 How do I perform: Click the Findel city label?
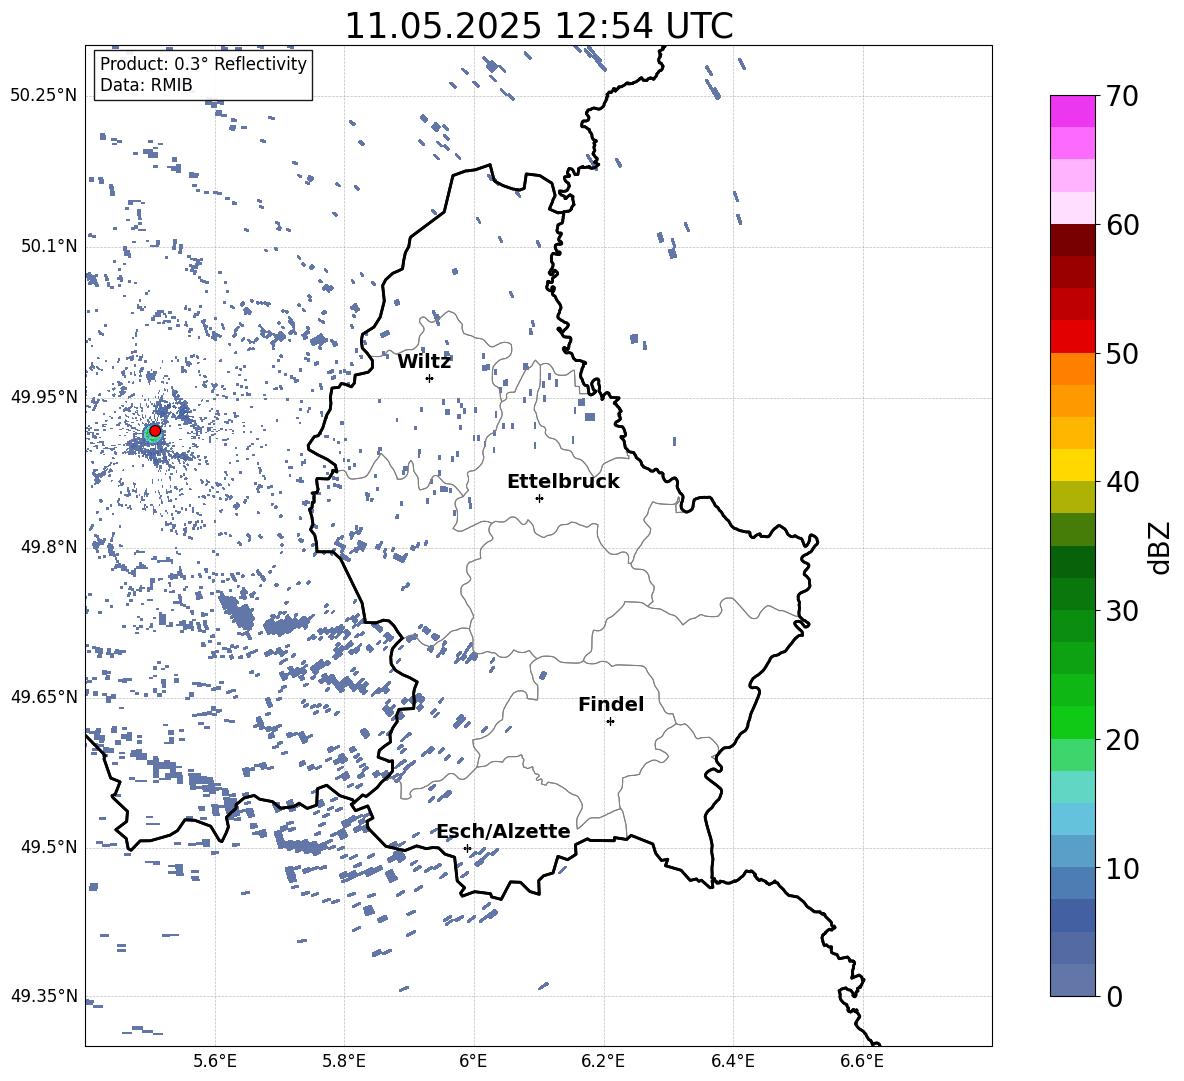(611, 704)
